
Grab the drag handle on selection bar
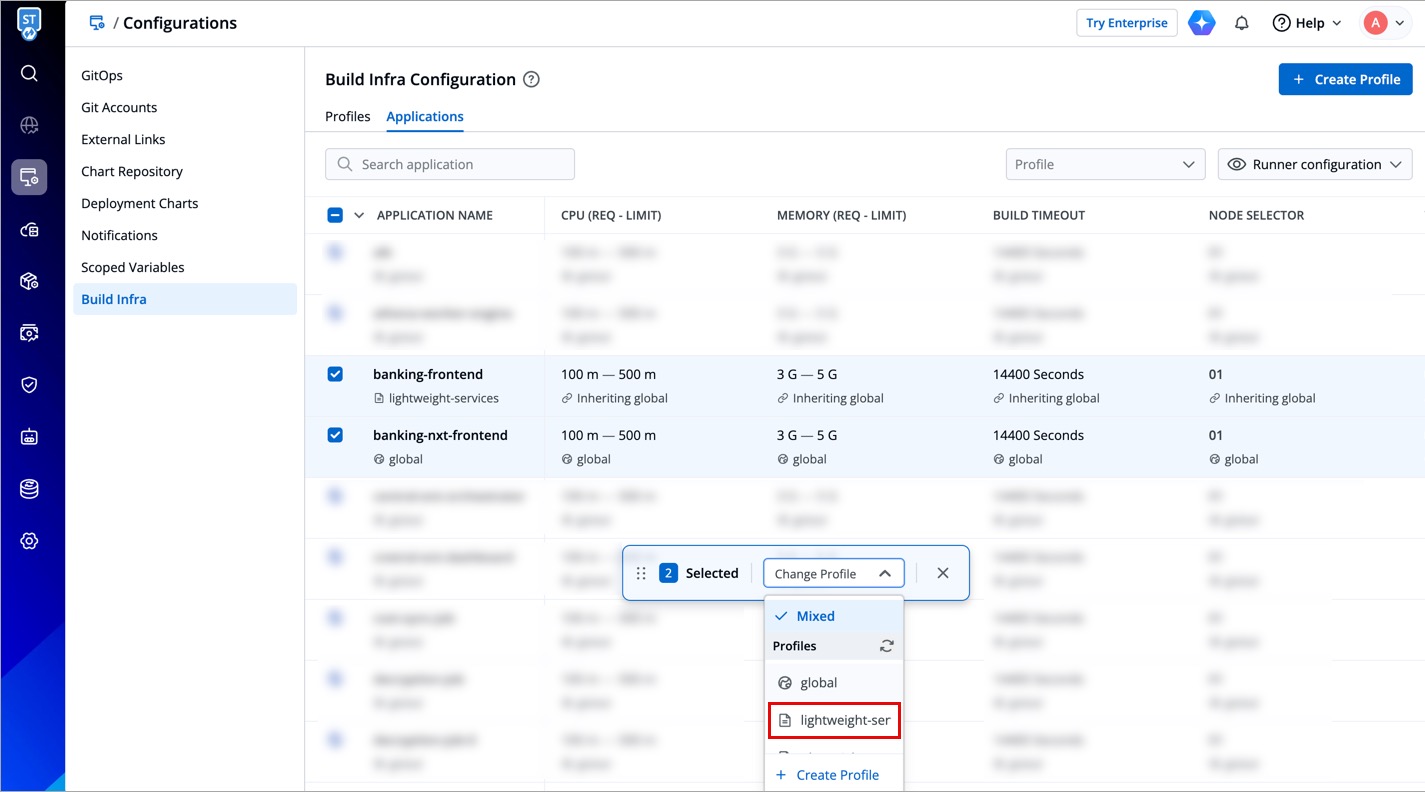point(641,573)
